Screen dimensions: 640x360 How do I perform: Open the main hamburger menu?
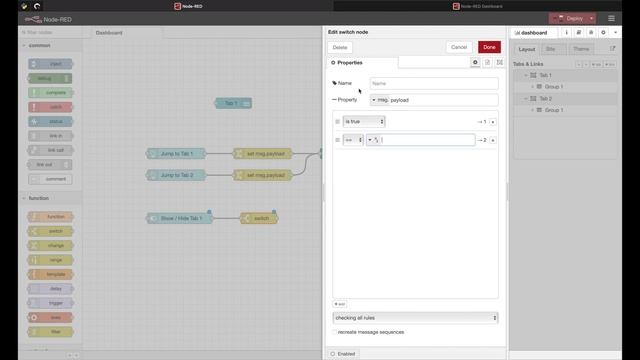tap(611, 19)
